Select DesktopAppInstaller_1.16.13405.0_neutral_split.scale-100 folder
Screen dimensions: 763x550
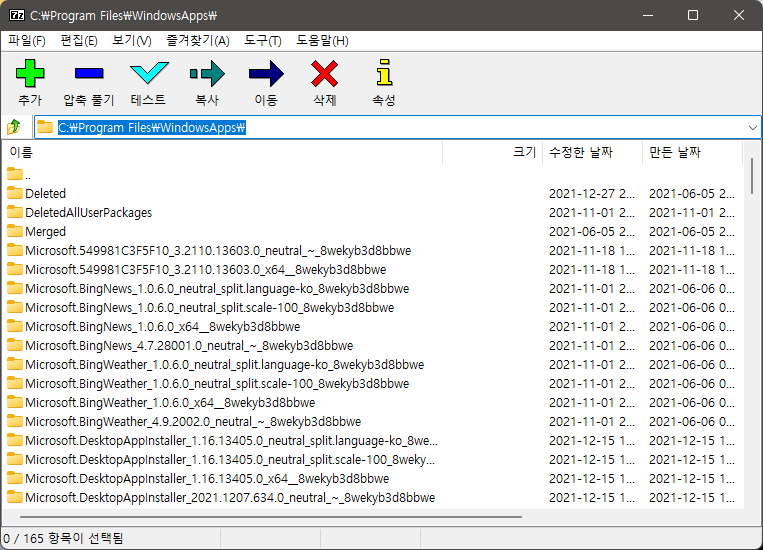230,459
